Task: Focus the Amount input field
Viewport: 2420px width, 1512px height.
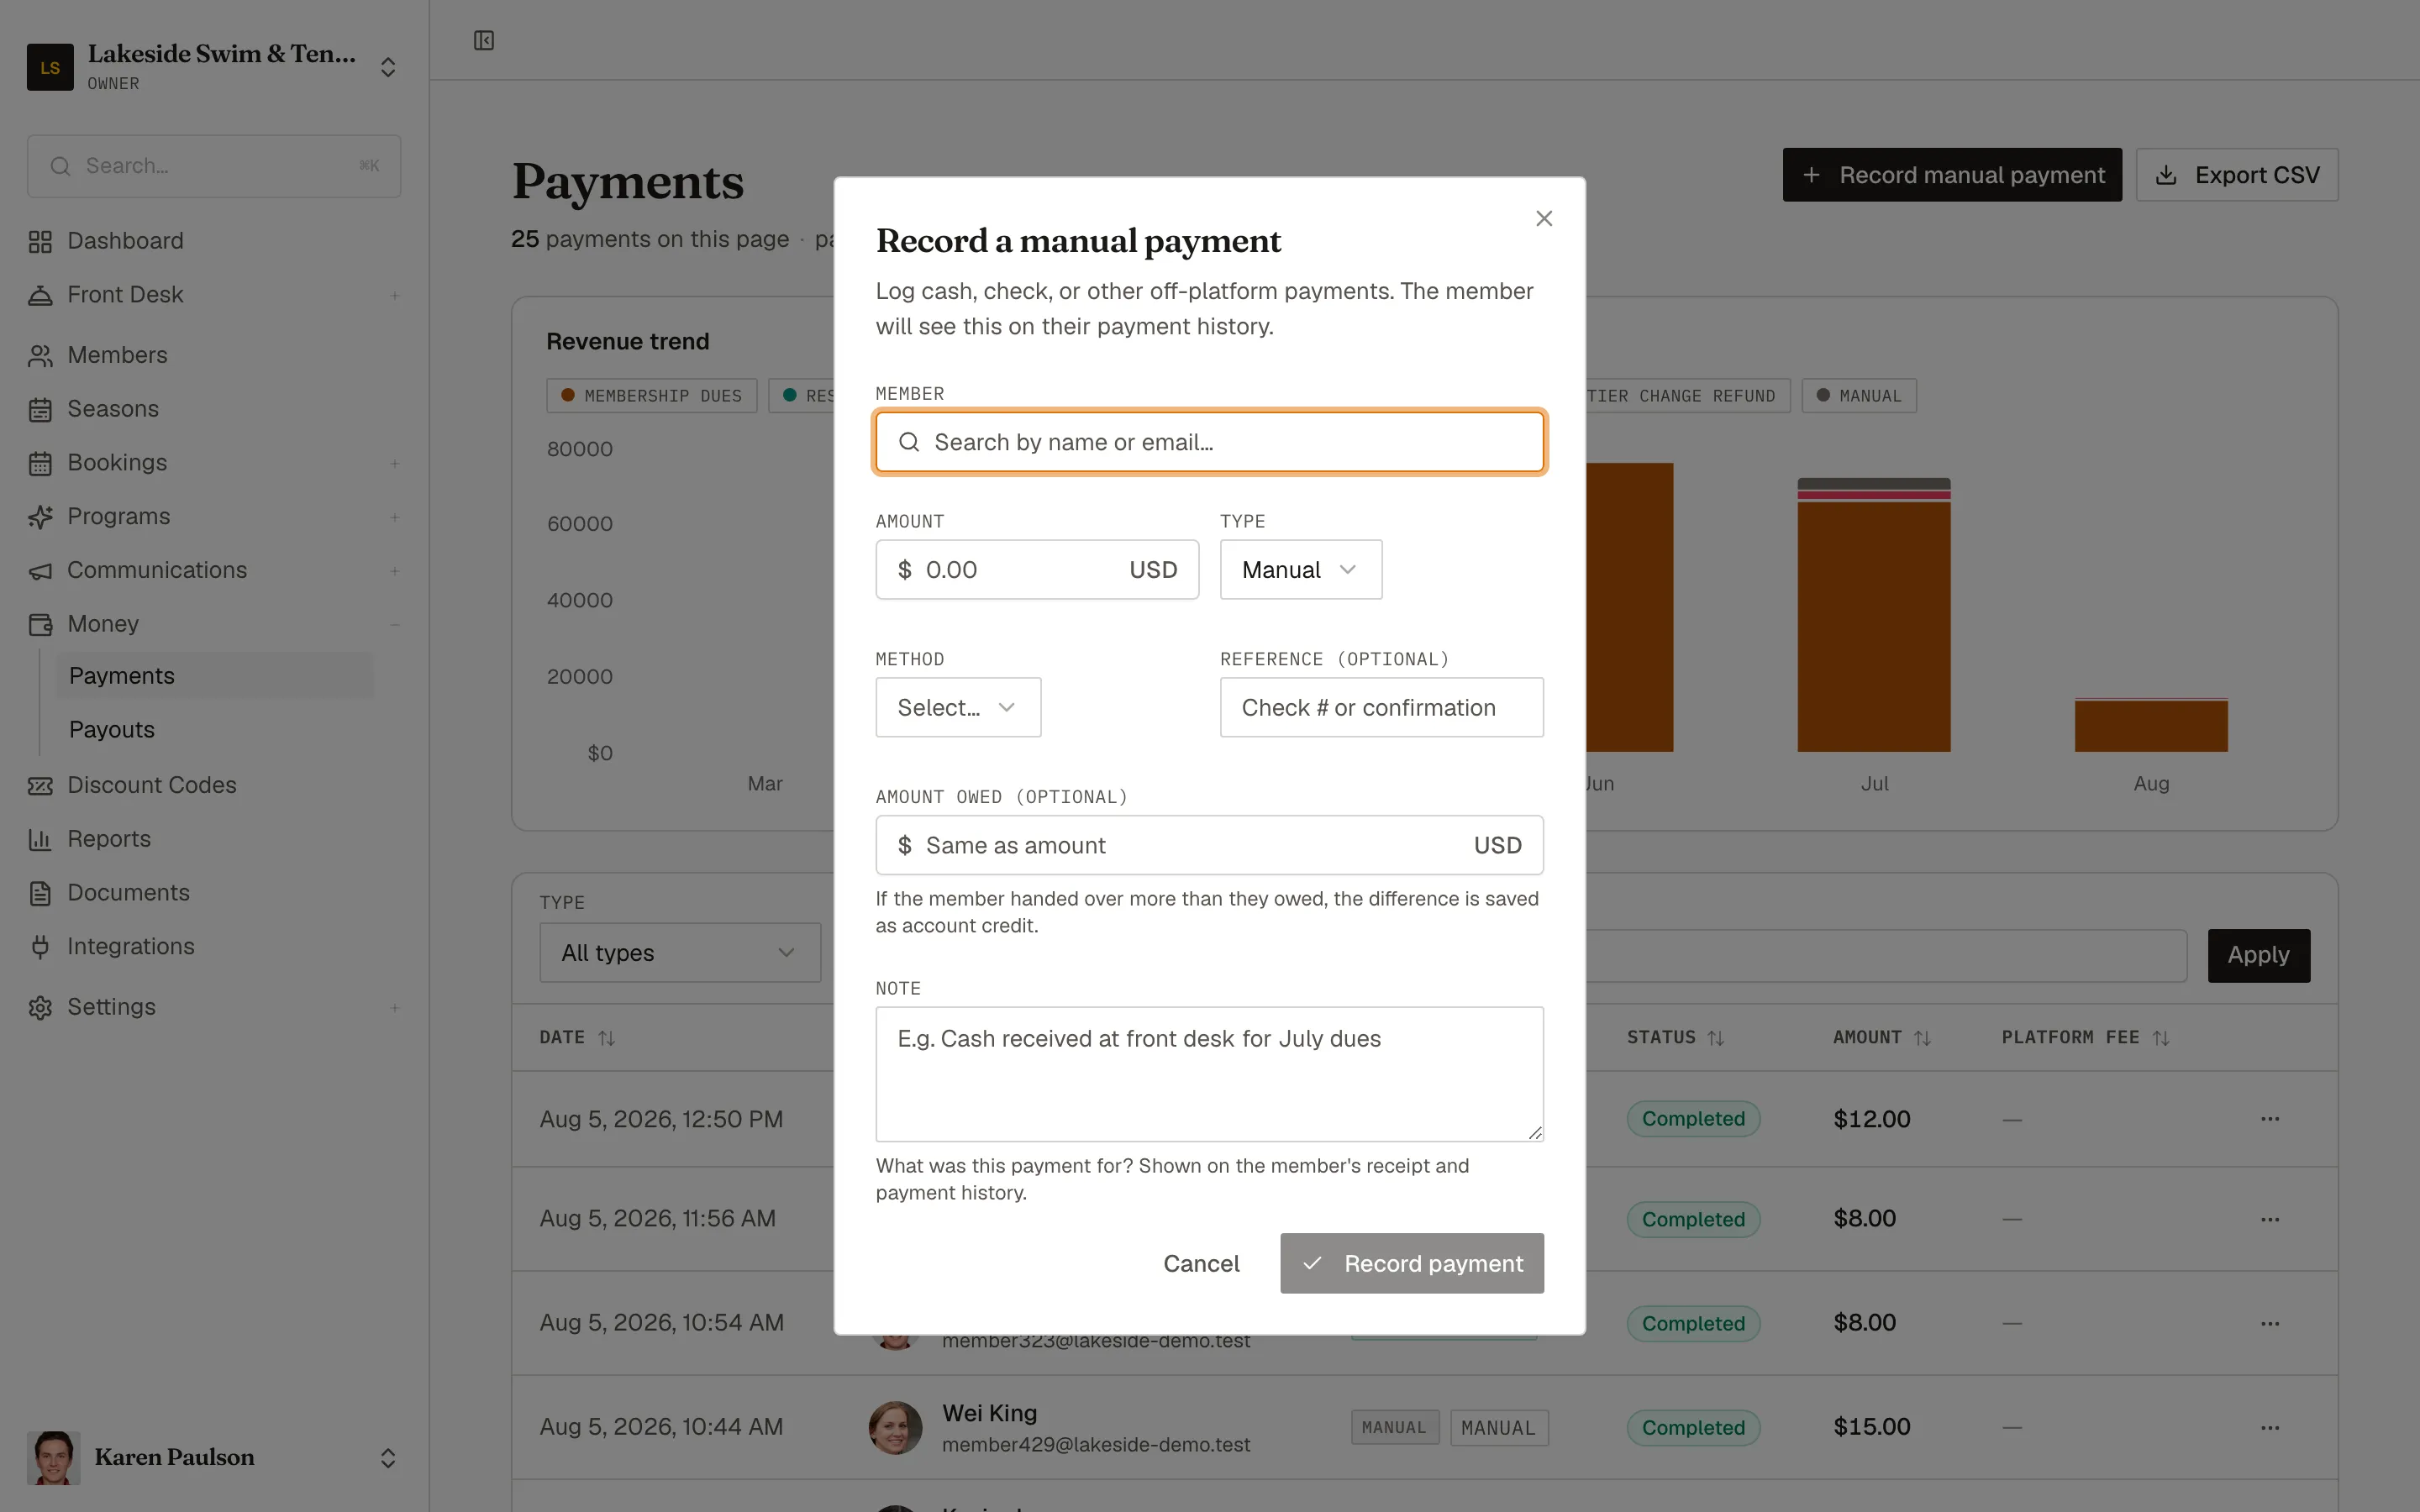Action: click(1037, 570)
